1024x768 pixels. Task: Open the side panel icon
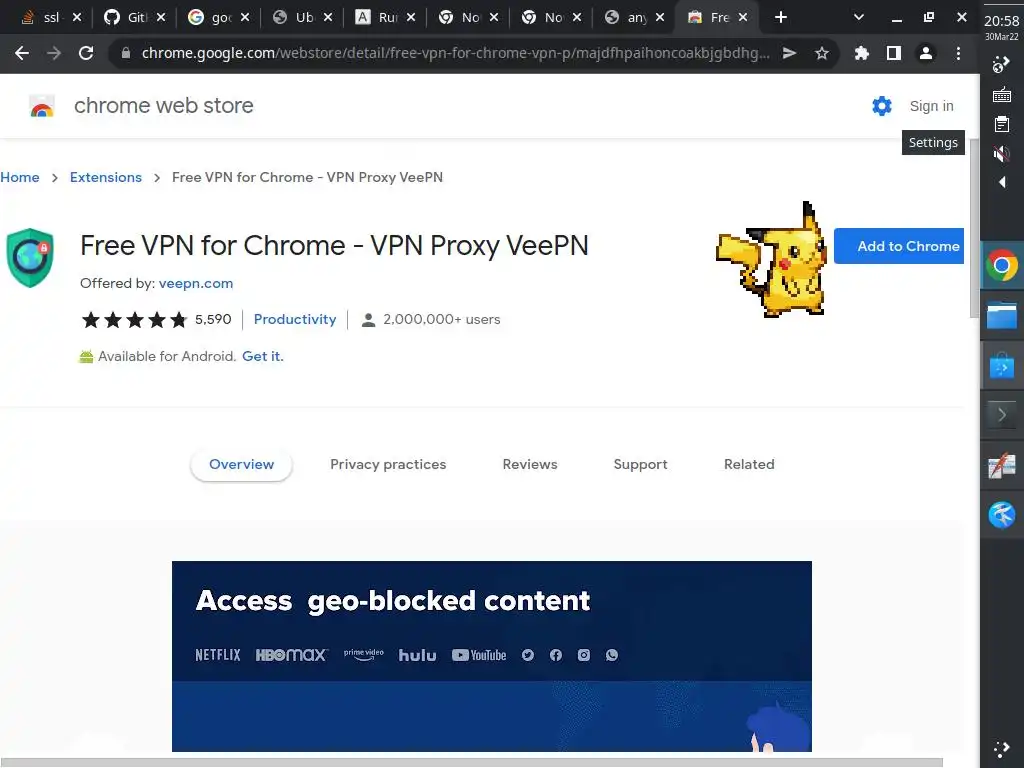tap(893, 53)
